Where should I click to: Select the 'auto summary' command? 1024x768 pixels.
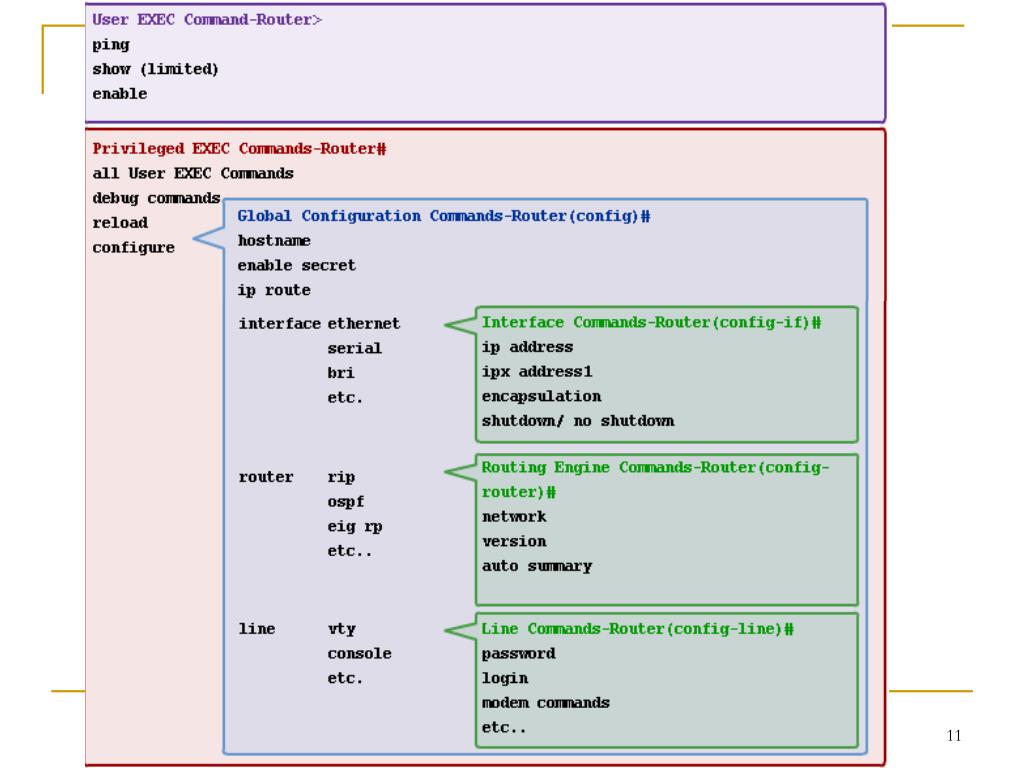(537, 567)
